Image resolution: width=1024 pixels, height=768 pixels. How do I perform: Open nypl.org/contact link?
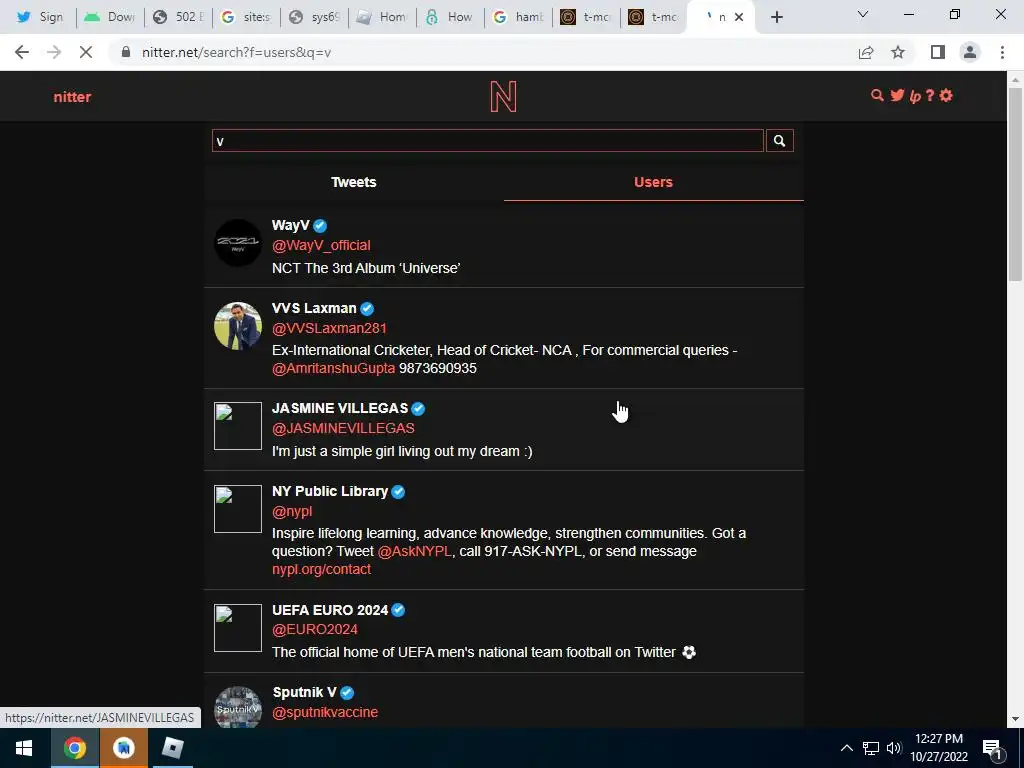click(321, 569)
